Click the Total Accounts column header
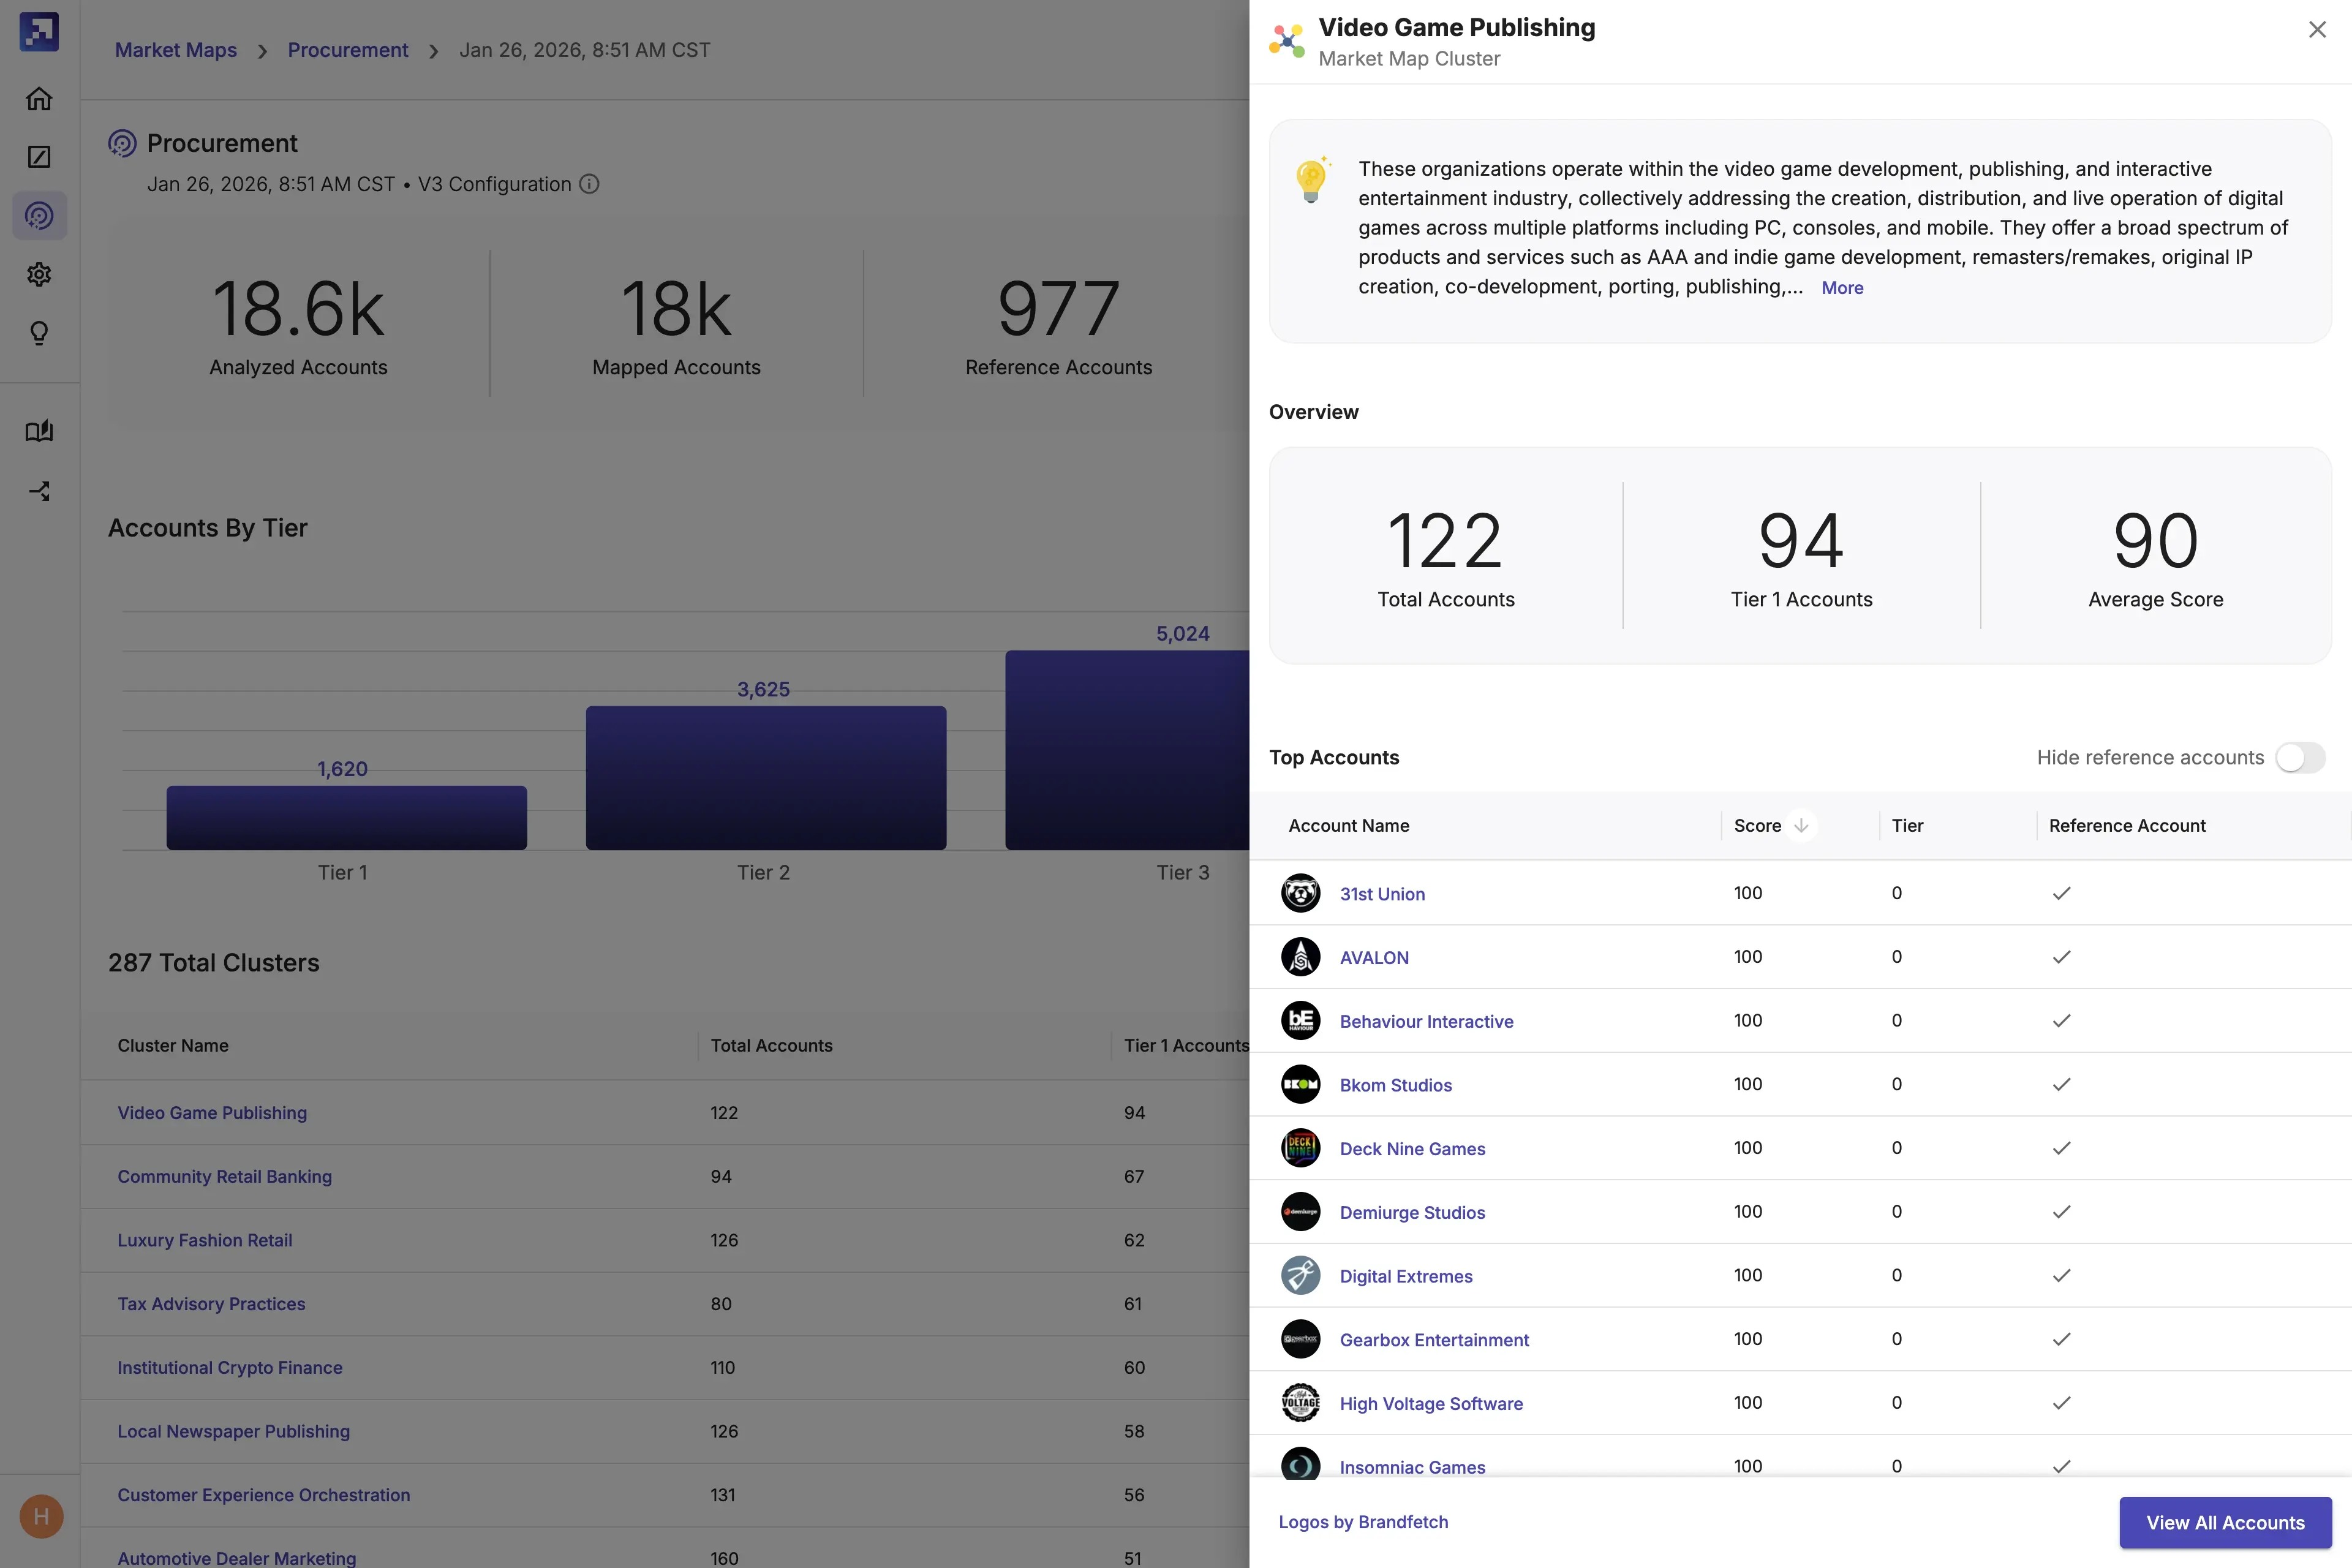2352x1568 pixels. click(x=771, y=1046)
